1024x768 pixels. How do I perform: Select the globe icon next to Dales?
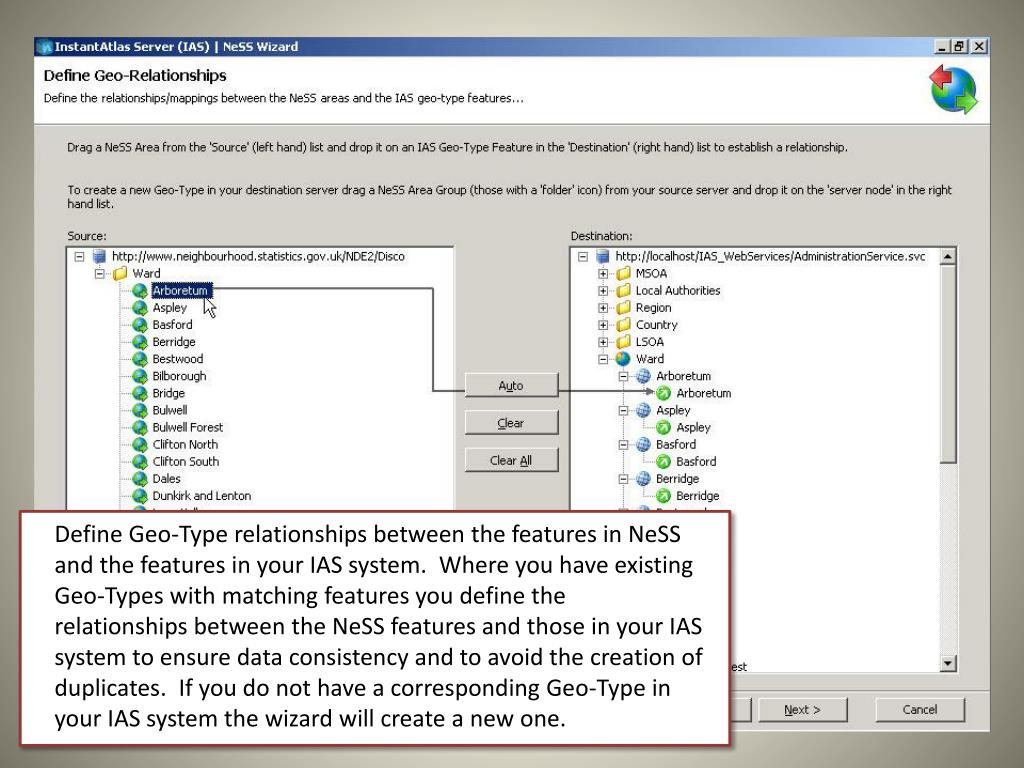pos(140,479)
